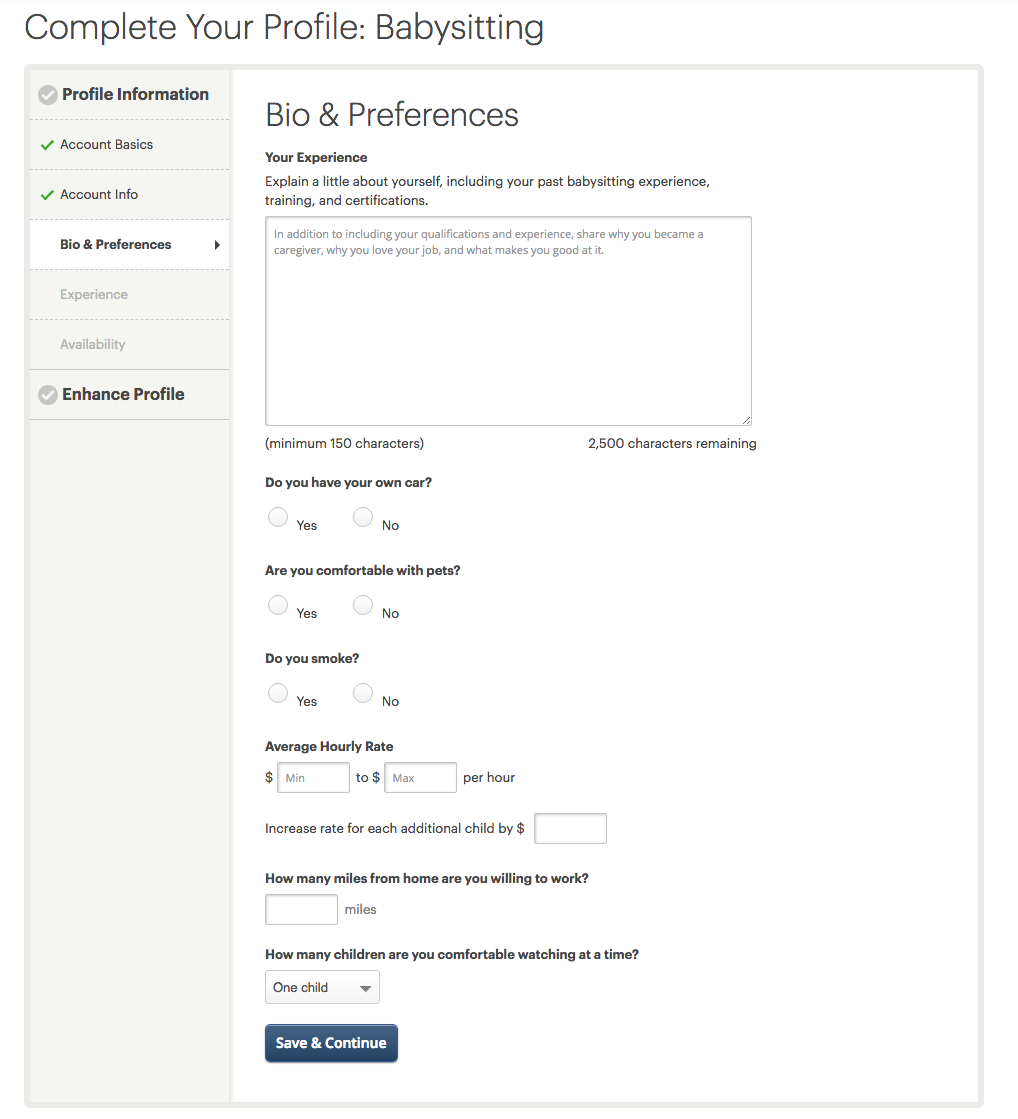1018x1119 pixels.
Task: Click the Min hourly rate field
Action: pos(313,778)
